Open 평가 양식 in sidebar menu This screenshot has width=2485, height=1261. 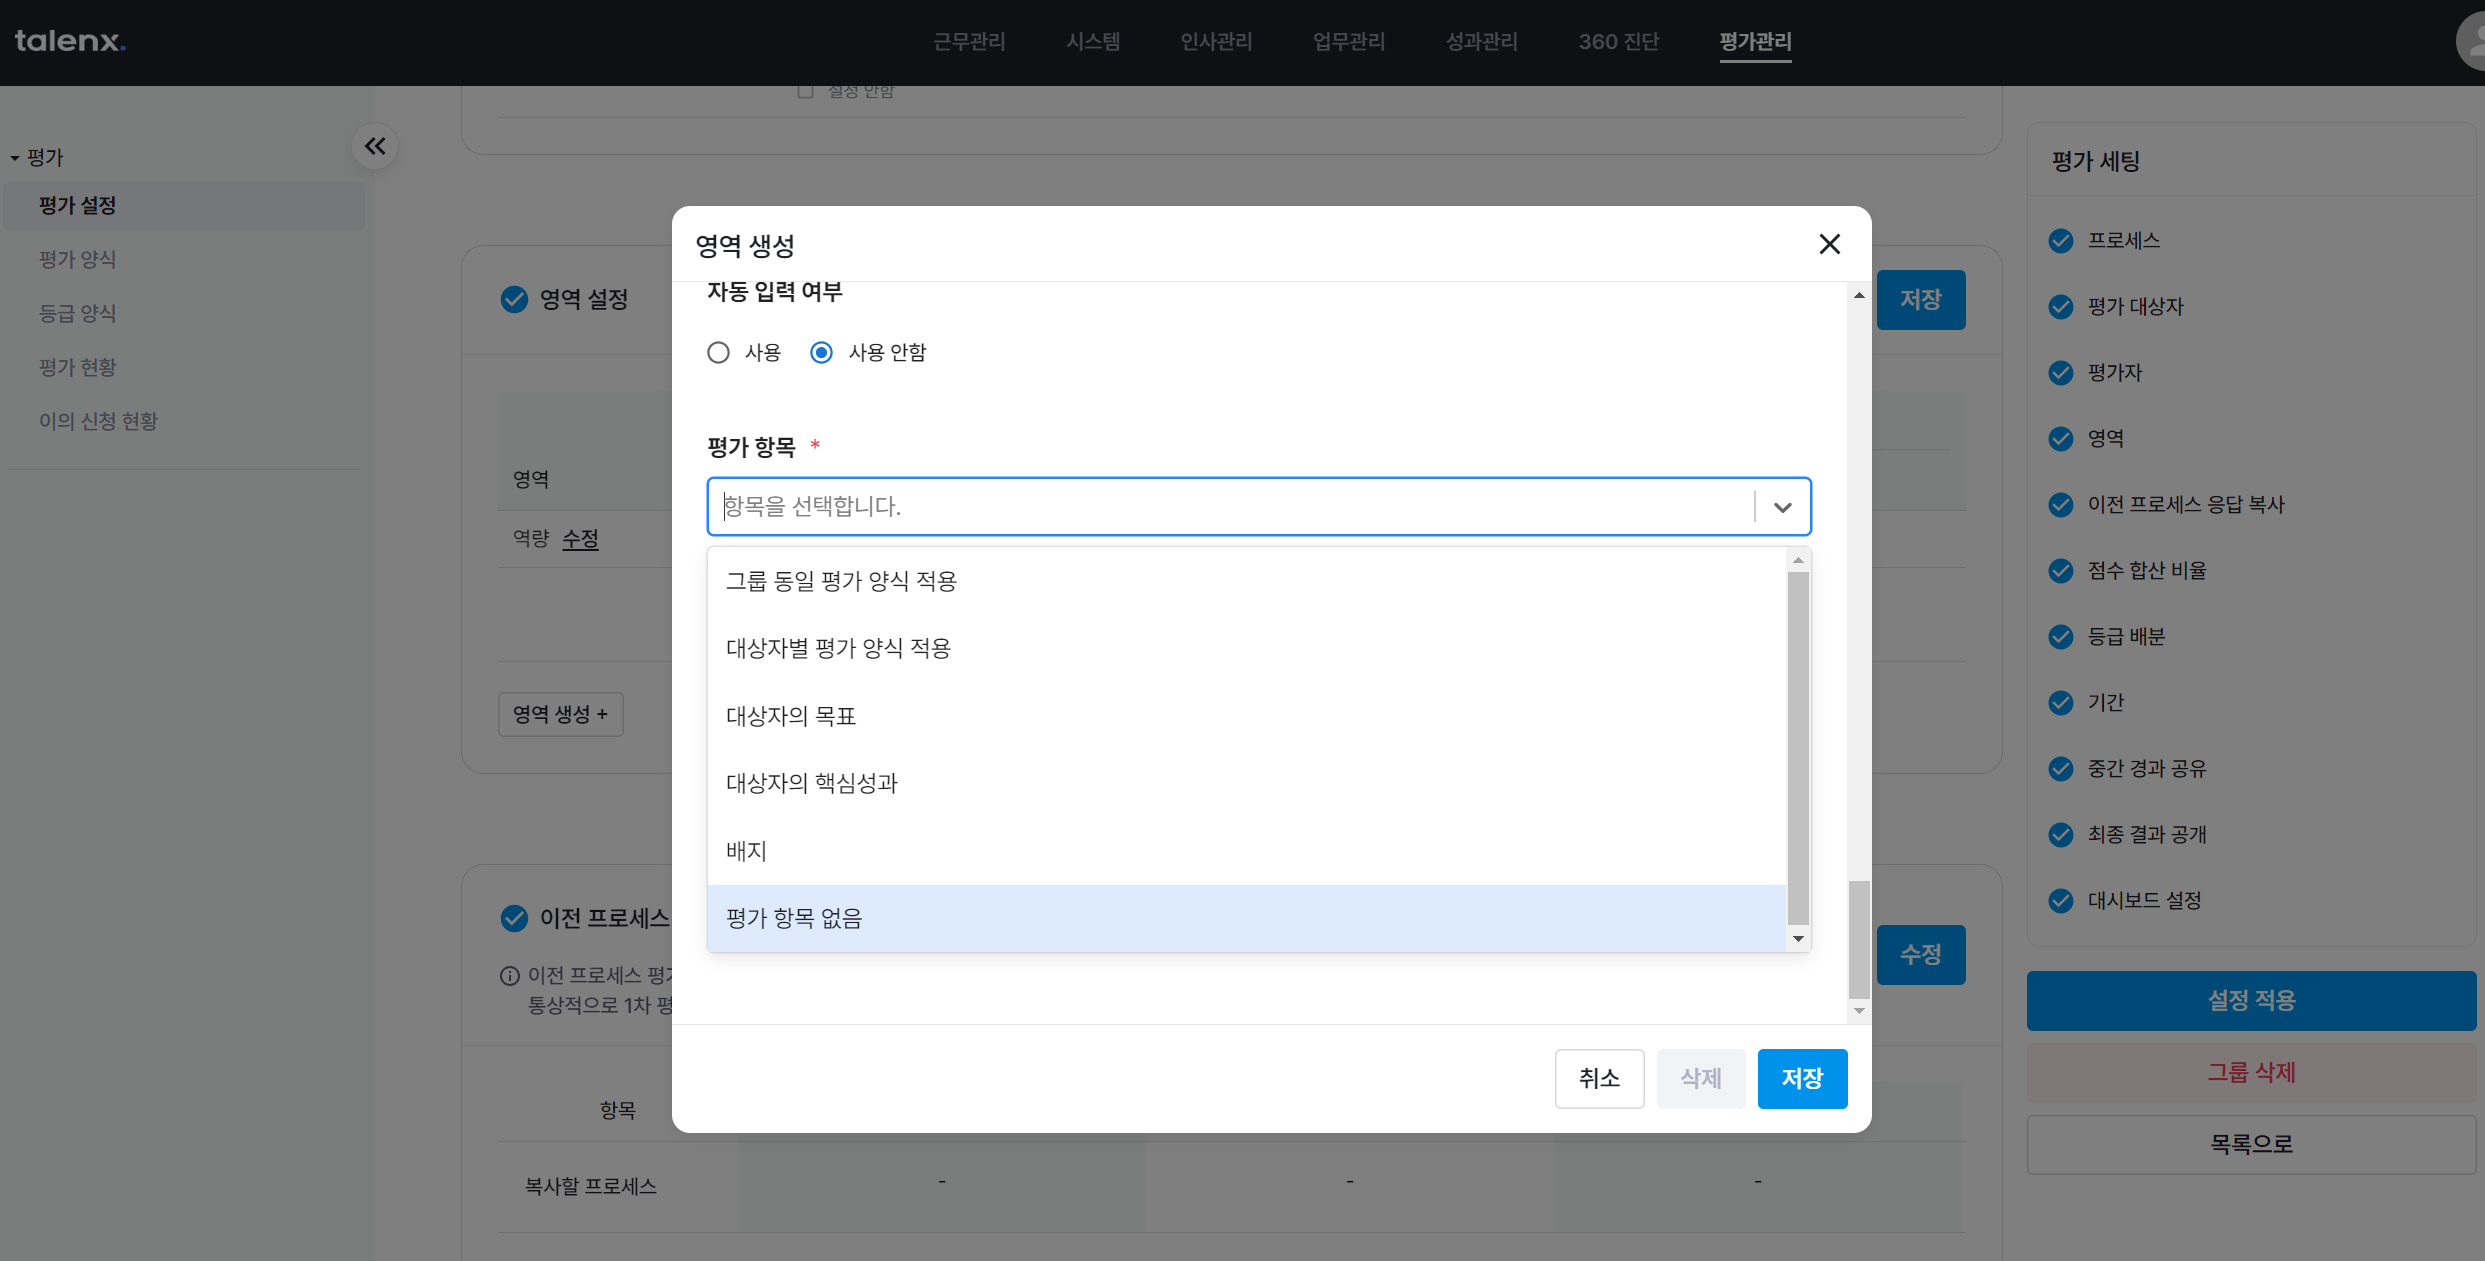tap(78, 259)
